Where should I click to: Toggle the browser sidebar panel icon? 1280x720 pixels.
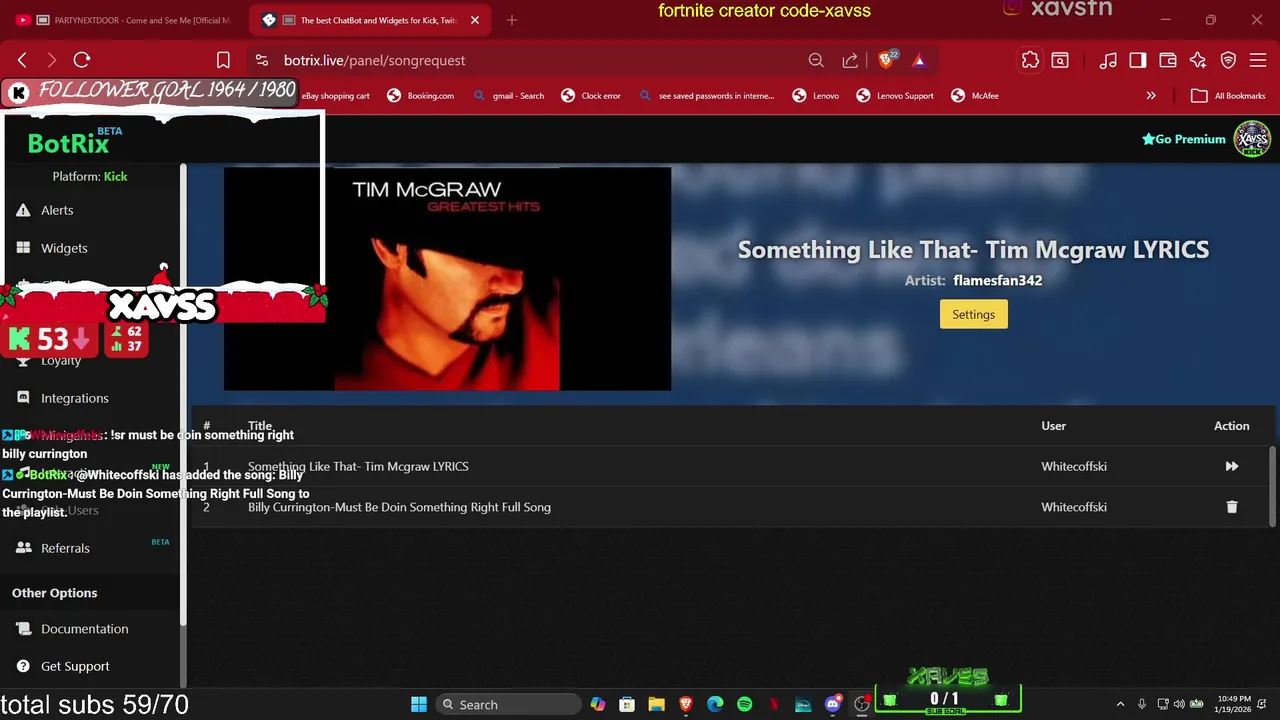(x=1138, y=60)
